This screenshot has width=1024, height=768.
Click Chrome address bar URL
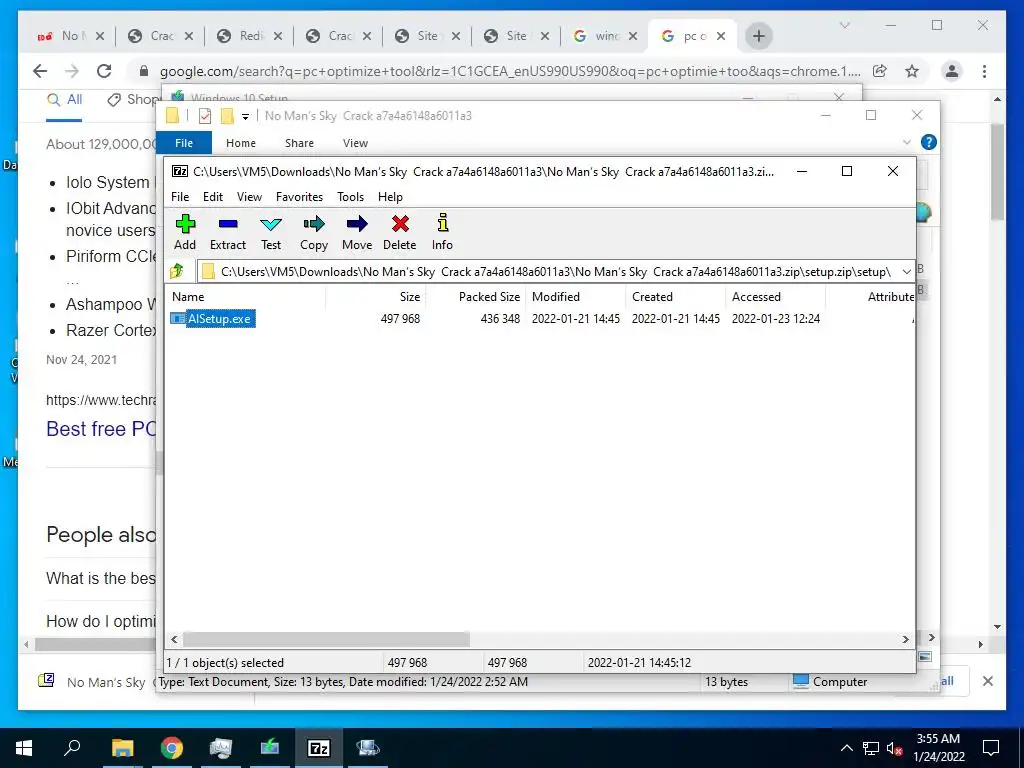(x=510, y=71)
